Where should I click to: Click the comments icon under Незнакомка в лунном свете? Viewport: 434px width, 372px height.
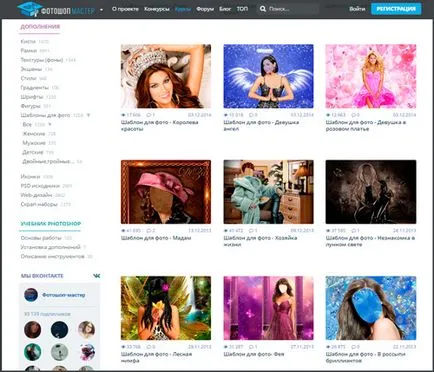pos(354,231)
